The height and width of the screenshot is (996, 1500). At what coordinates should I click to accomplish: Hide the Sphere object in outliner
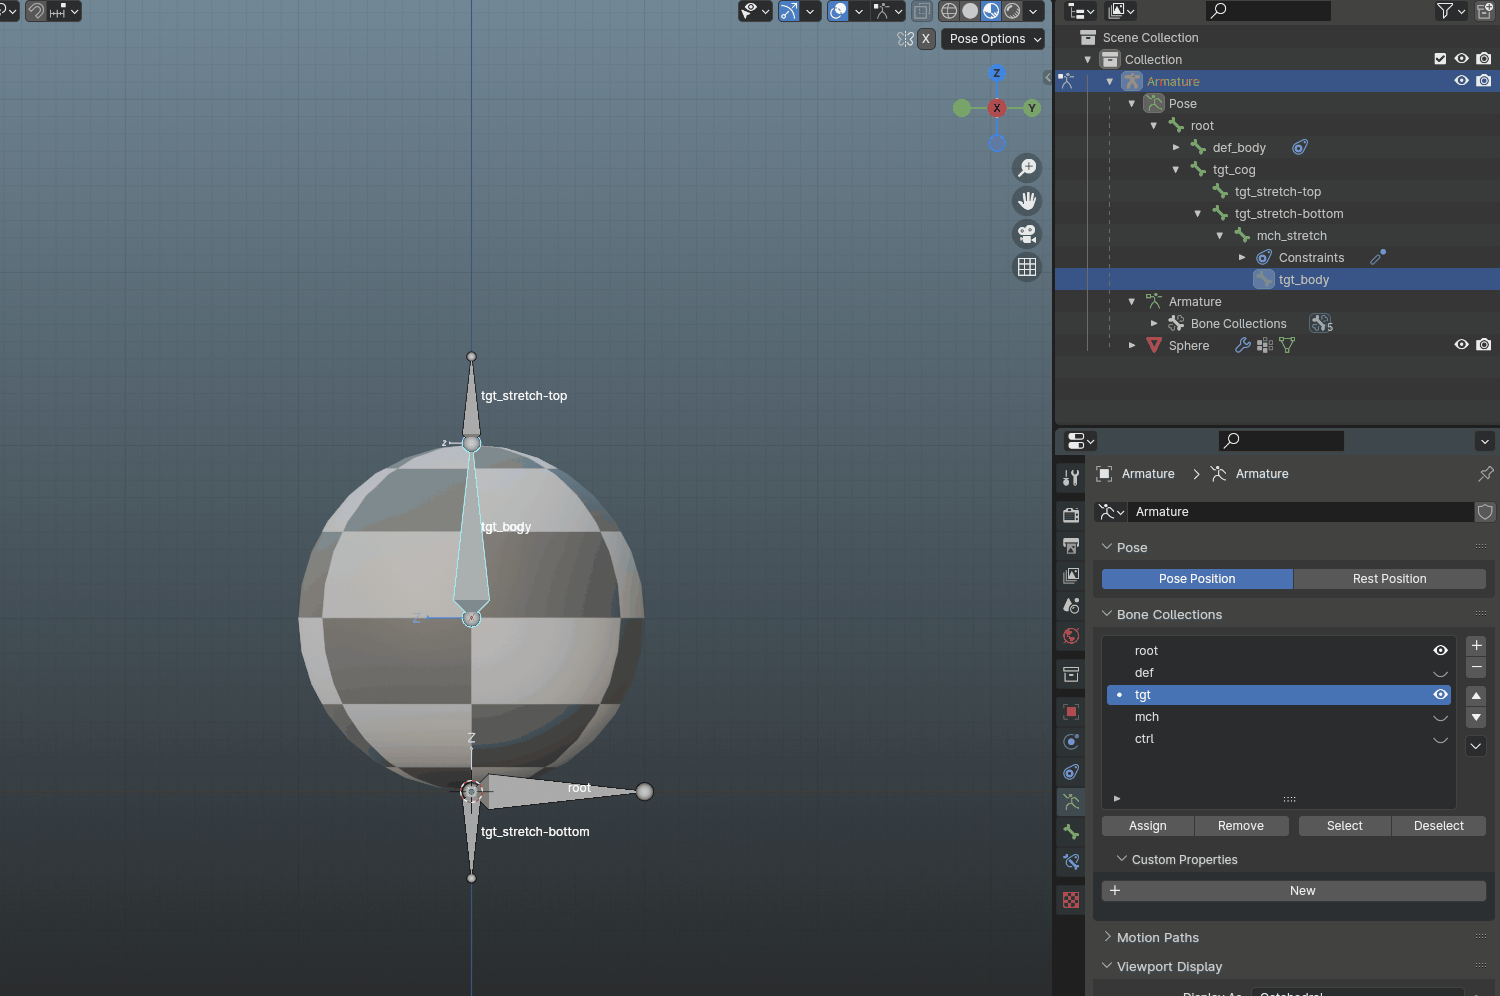pyautogui.click(x=1461, y=345)
